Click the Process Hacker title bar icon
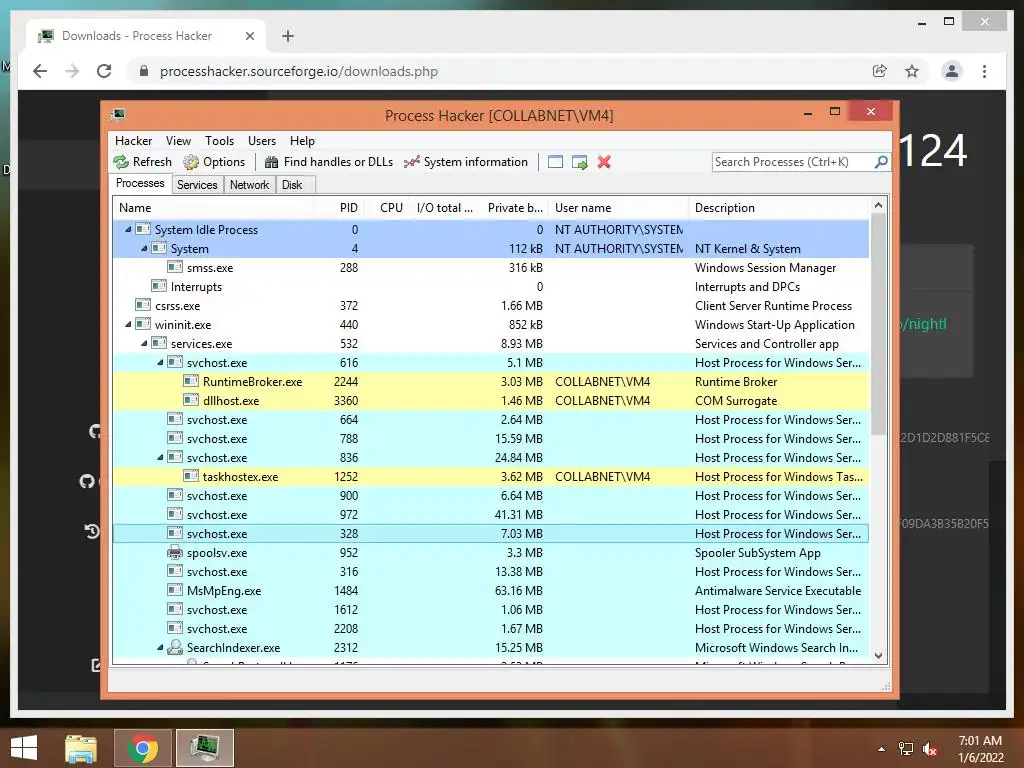Image resolution: width=1024 pixels, height=768 pixels. click(118, 115)
